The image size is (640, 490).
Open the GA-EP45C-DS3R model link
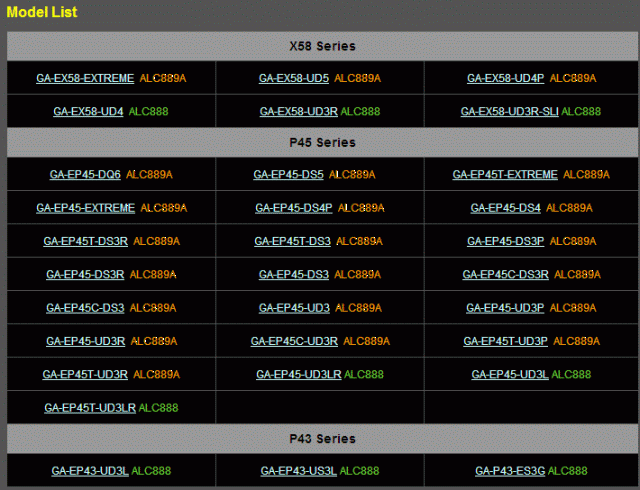[x=505, y=274]
